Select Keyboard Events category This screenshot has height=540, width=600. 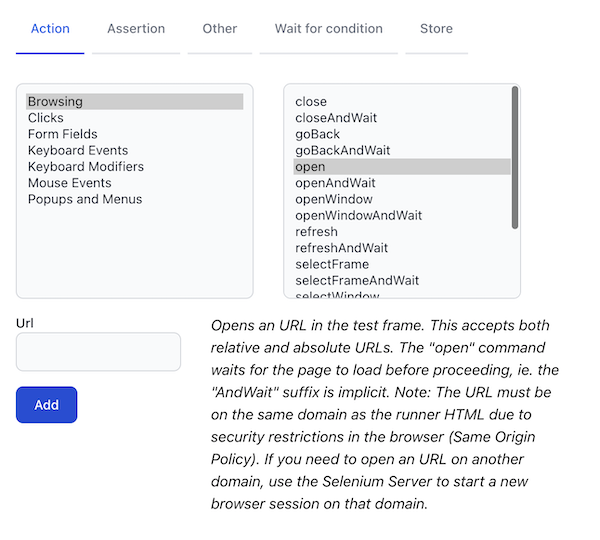pos(135,150)
